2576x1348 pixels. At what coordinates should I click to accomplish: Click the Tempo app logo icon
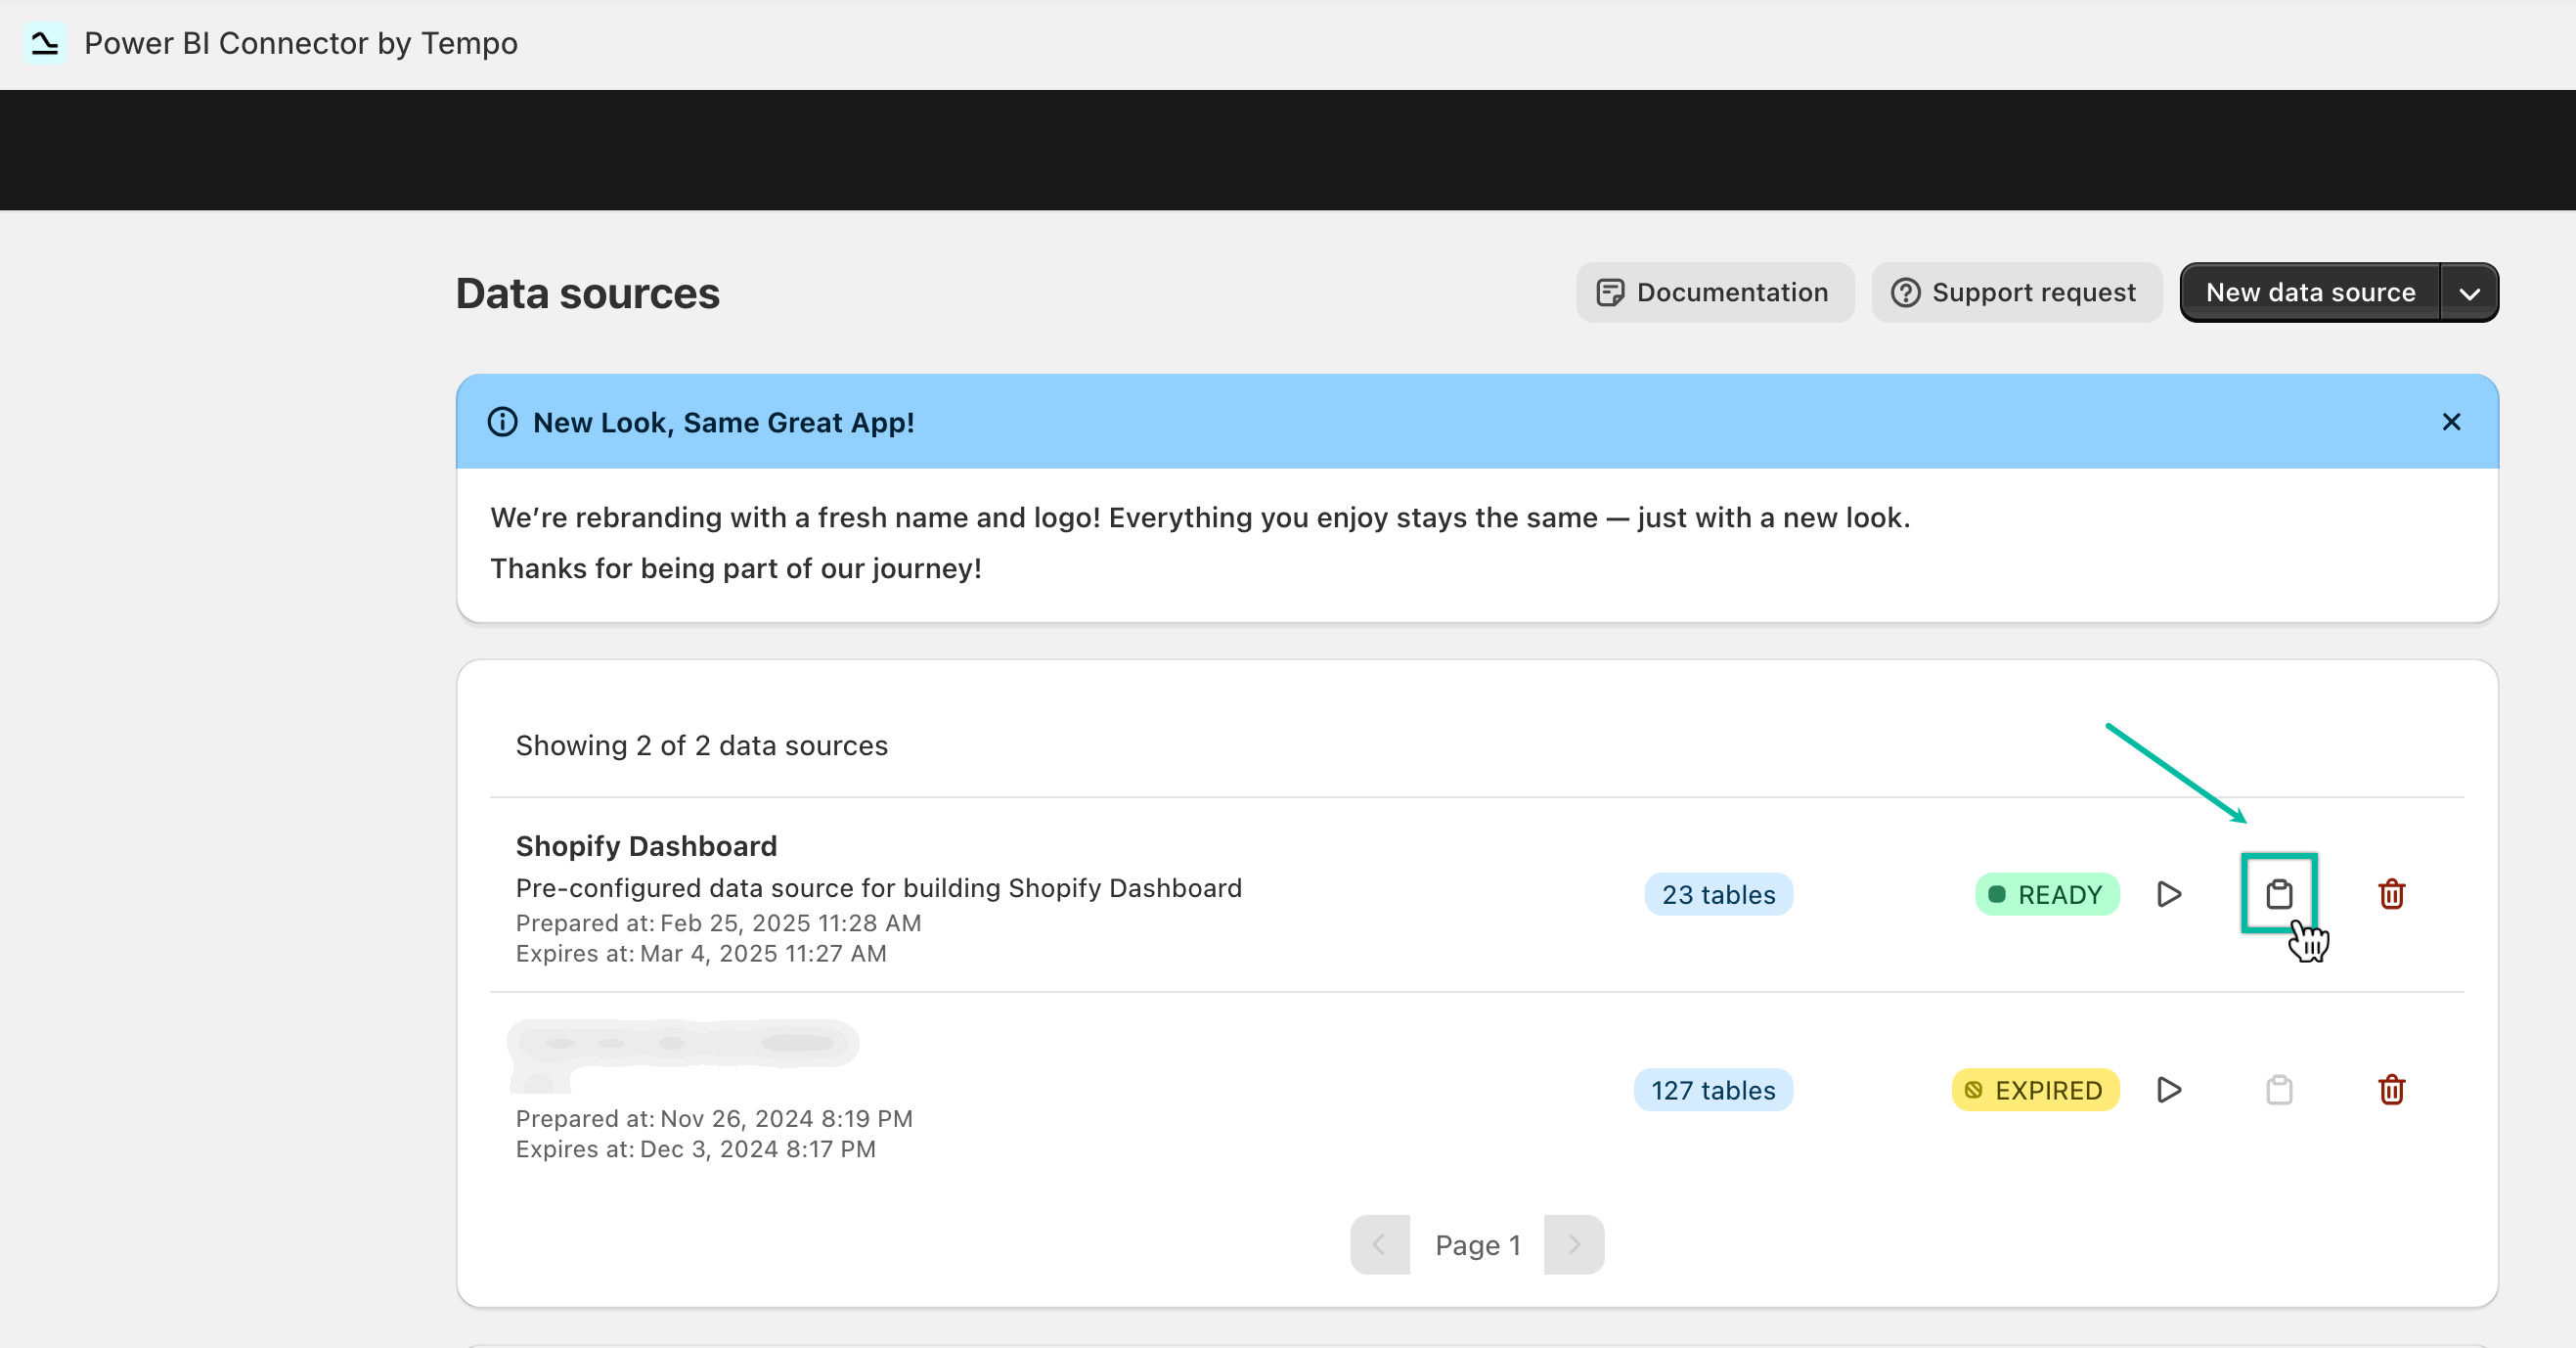[45, 43]
